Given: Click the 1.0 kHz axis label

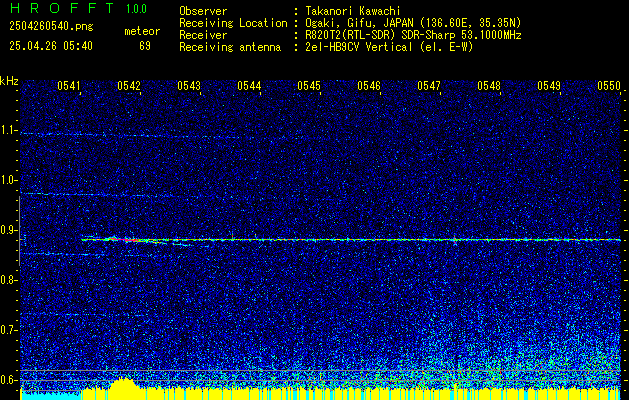Looking at the screenshot, I should click(9, 180).
